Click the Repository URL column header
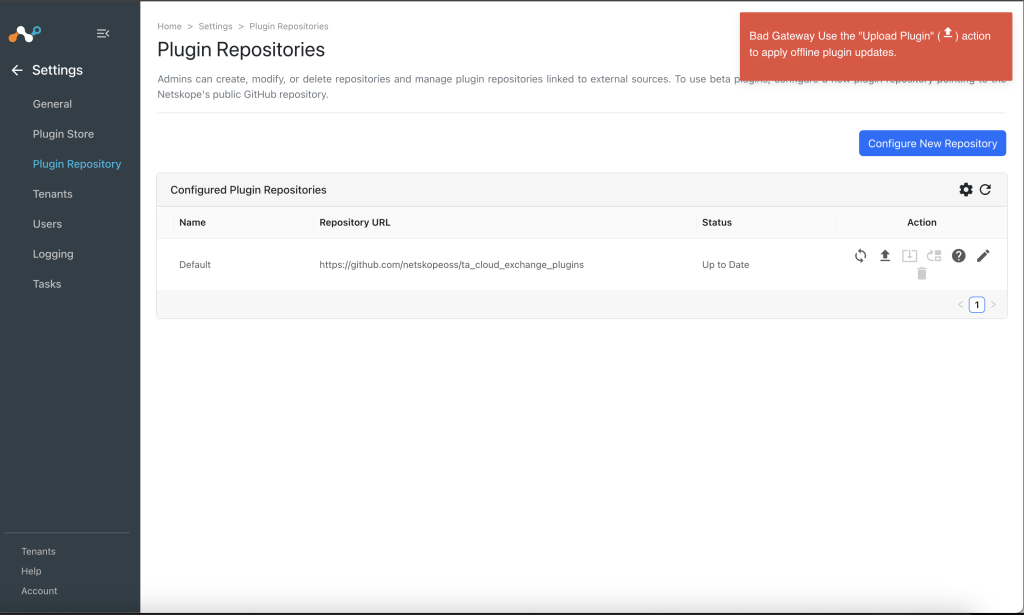 click(x=355, y=222)
